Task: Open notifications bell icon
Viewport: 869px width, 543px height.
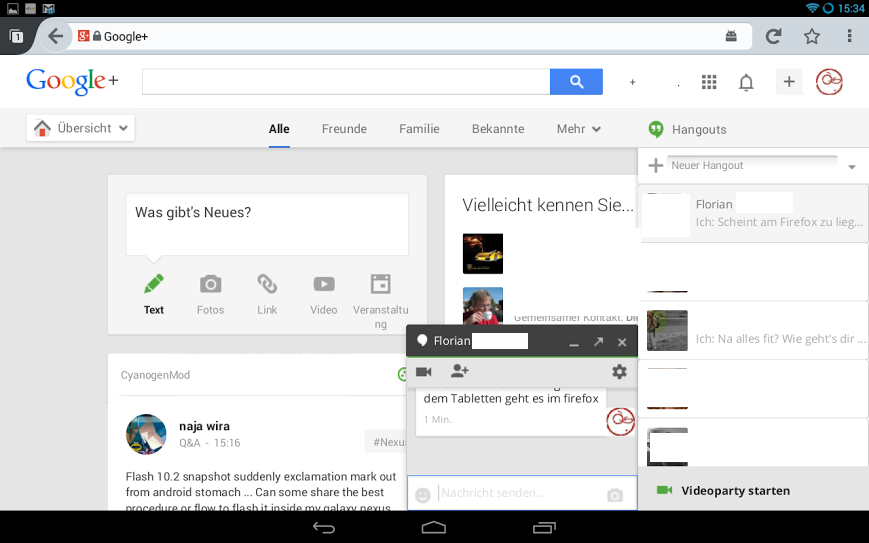Action: (x=747, y=83)
